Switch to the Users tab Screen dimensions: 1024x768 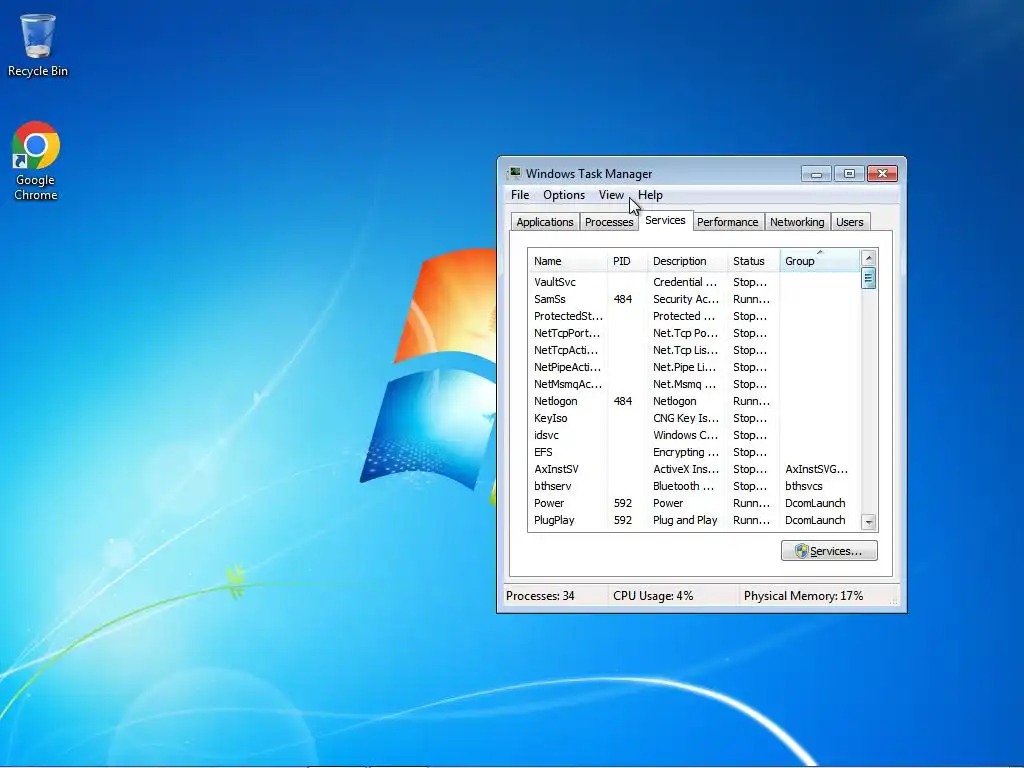[x=850, y=222]
